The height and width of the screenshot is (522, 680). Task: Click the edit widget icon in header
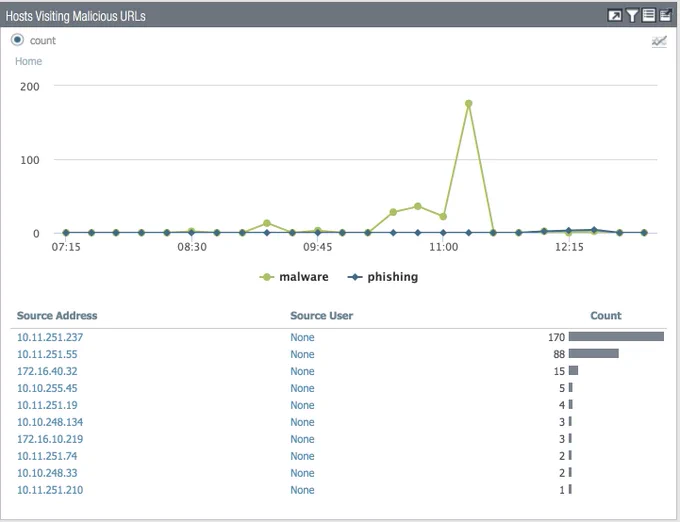tap(665, 16)
